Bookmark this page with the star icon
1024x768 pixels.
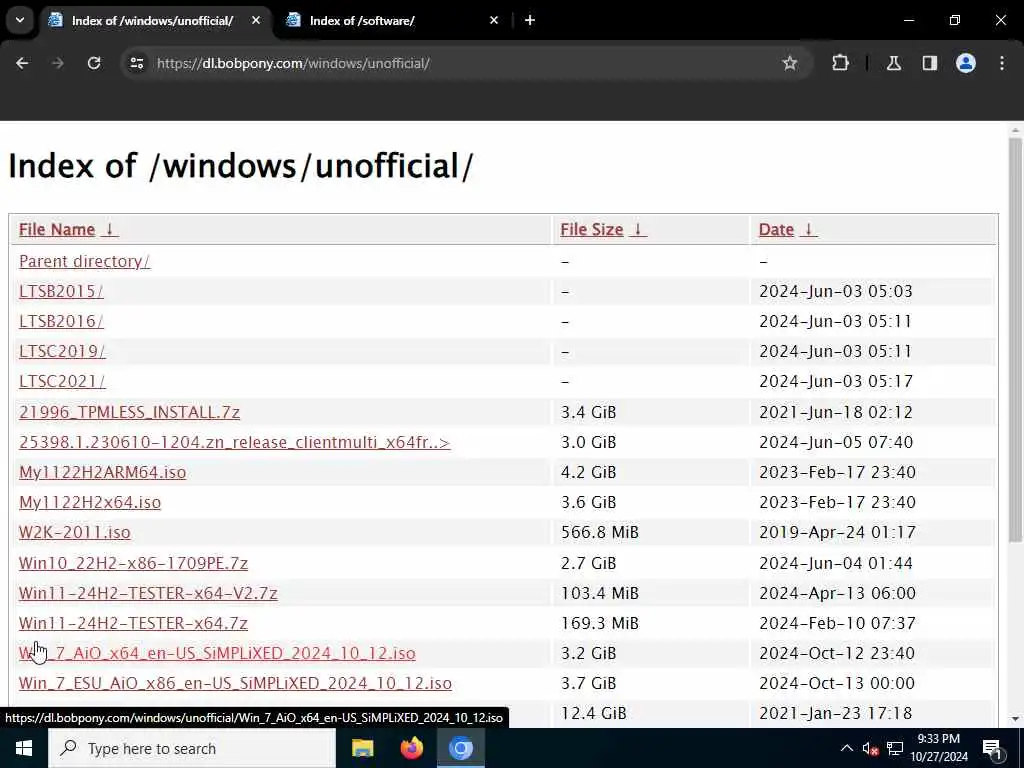pyautogui.click(x=790, y=63)
